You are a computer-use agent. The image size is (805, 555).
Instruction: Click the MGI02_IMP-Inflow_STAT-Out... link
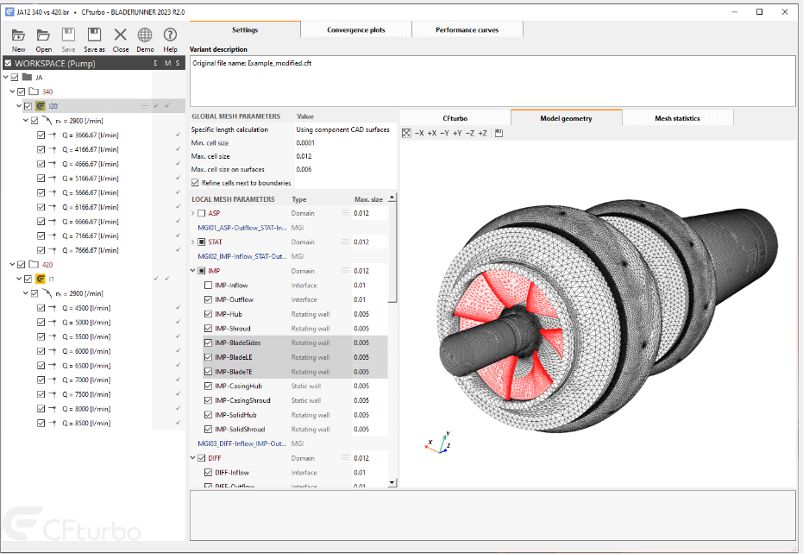pos(242,256)
